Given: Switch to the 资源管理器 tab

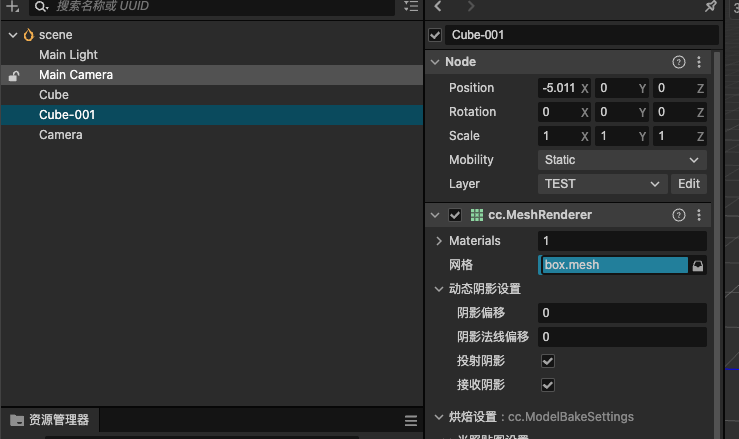Looking at the screenshot, I should coord(50,420).
